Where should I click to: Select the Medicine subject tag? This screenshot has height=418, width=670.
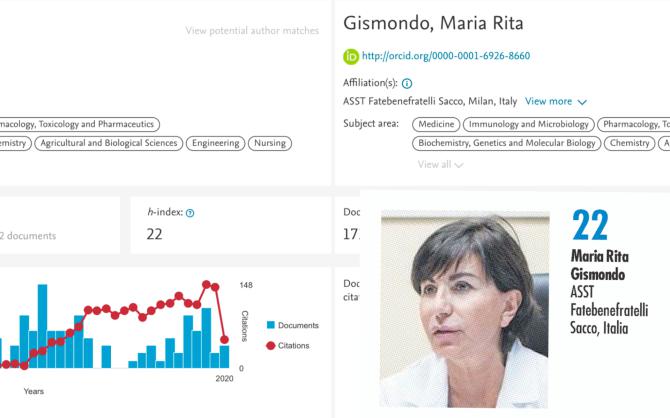tap(436, 124)
